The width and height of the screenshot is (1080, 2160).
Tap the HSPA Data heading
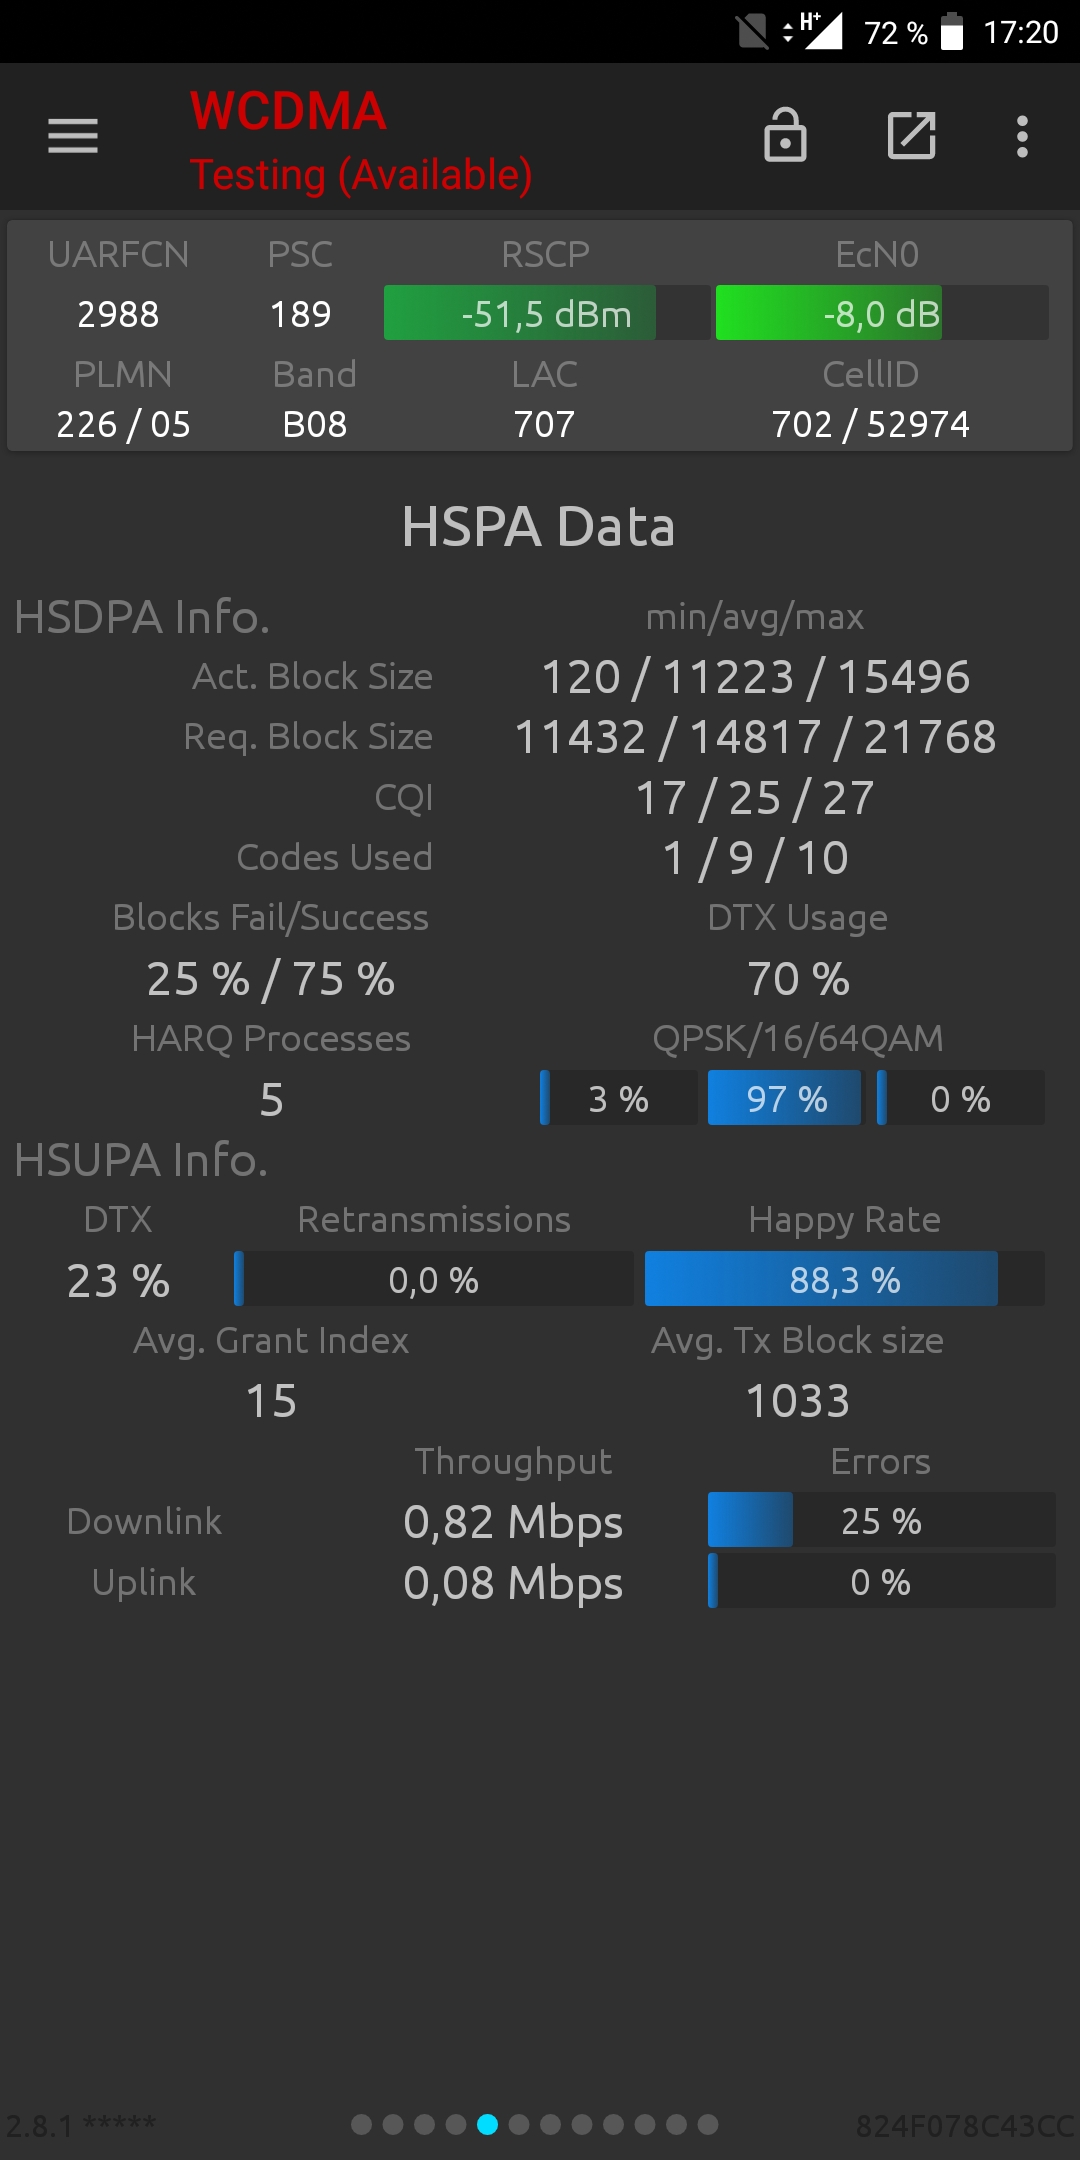click(538, 527)
